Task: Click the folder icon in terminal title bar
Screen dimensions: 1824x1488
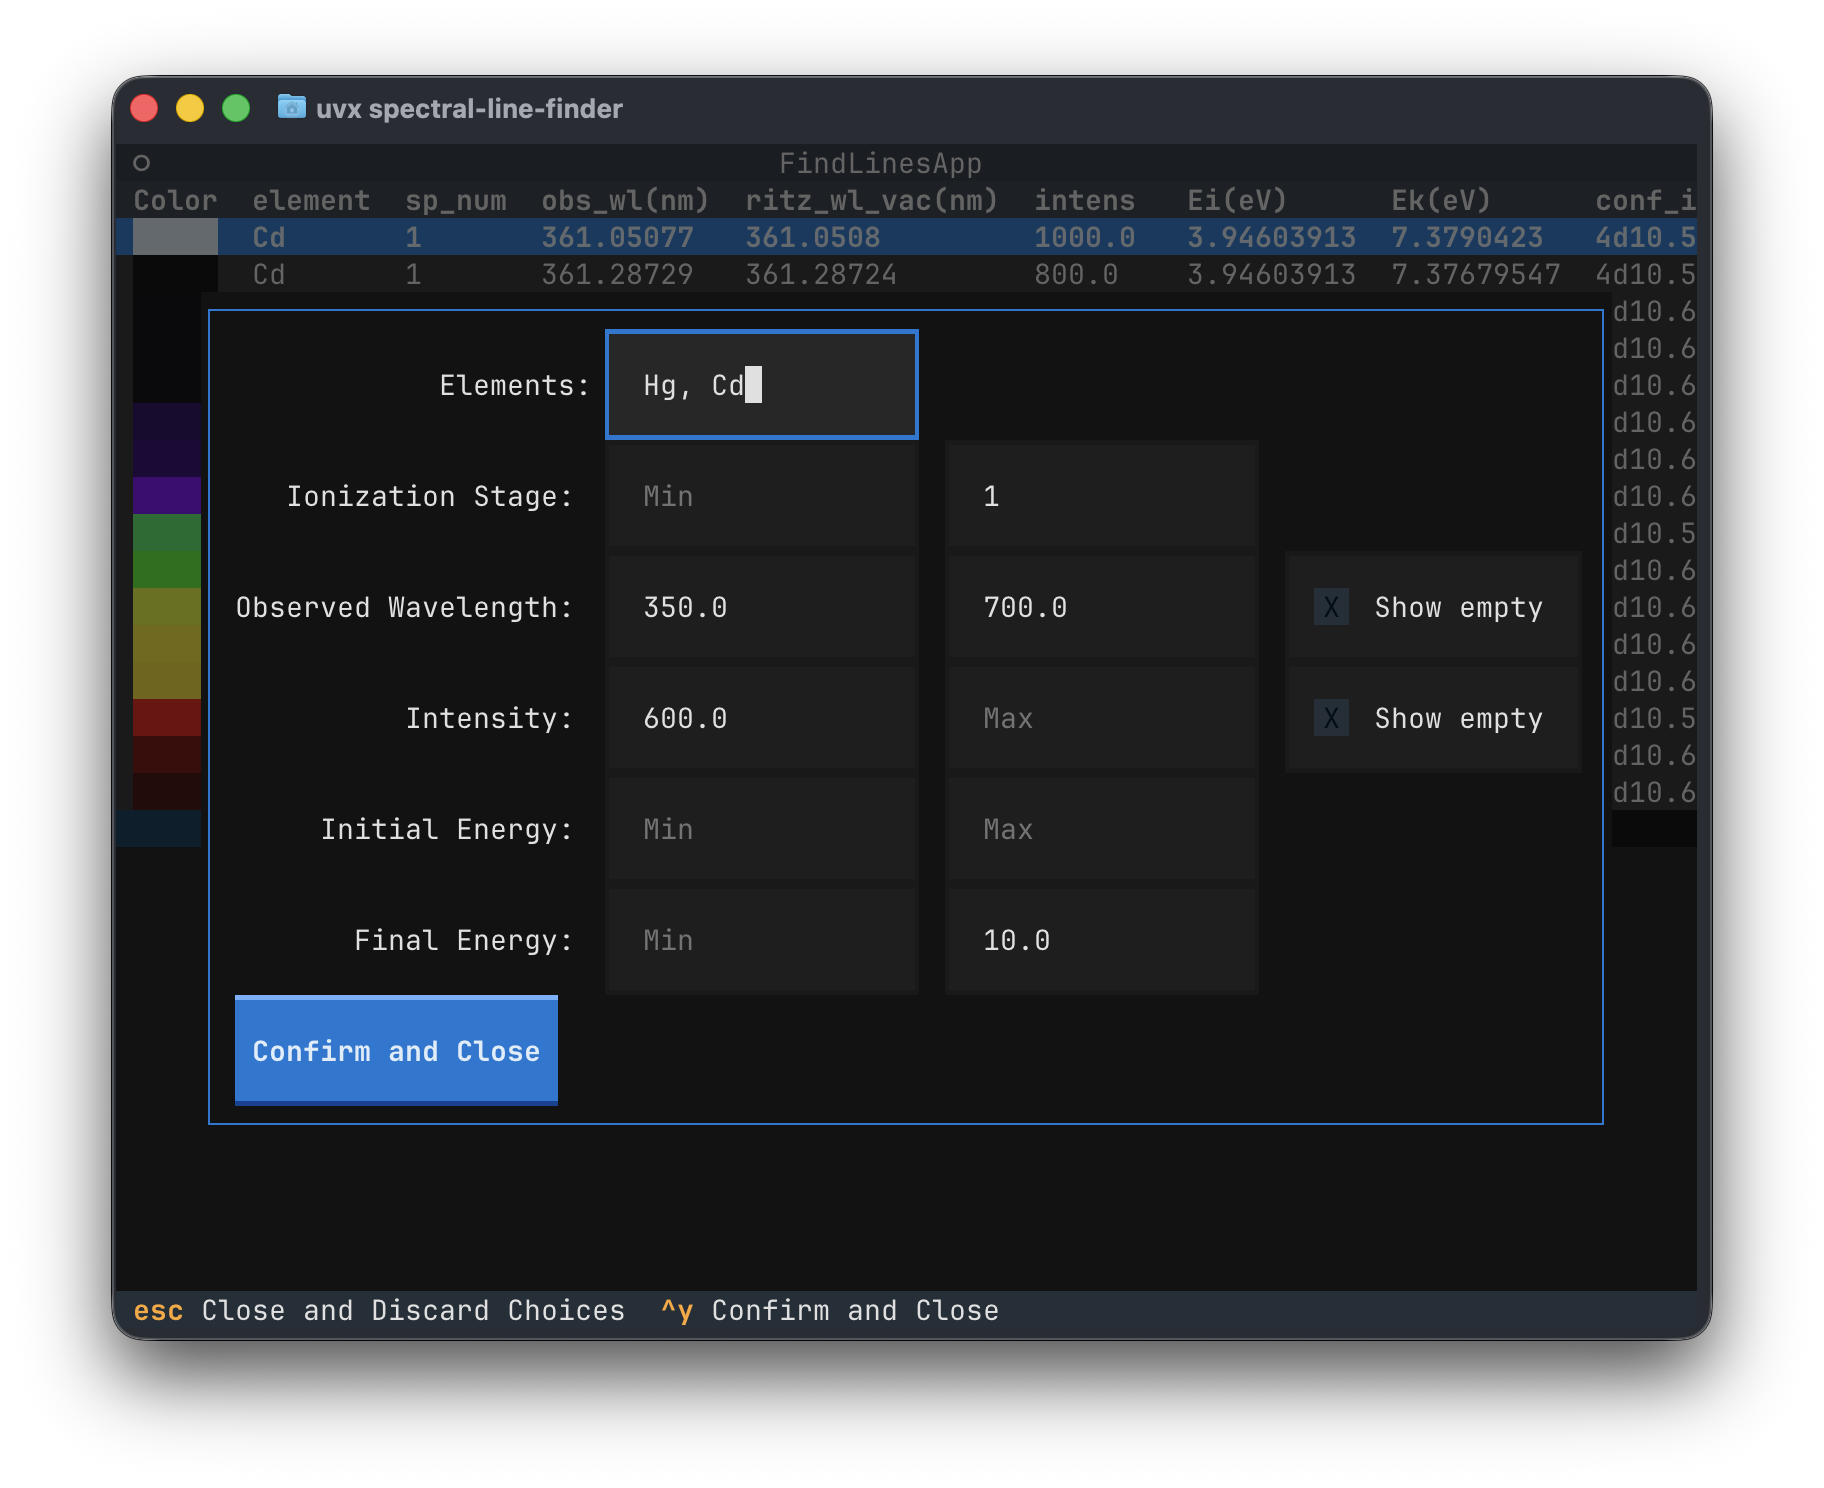Action: click(x=291, y=106)
